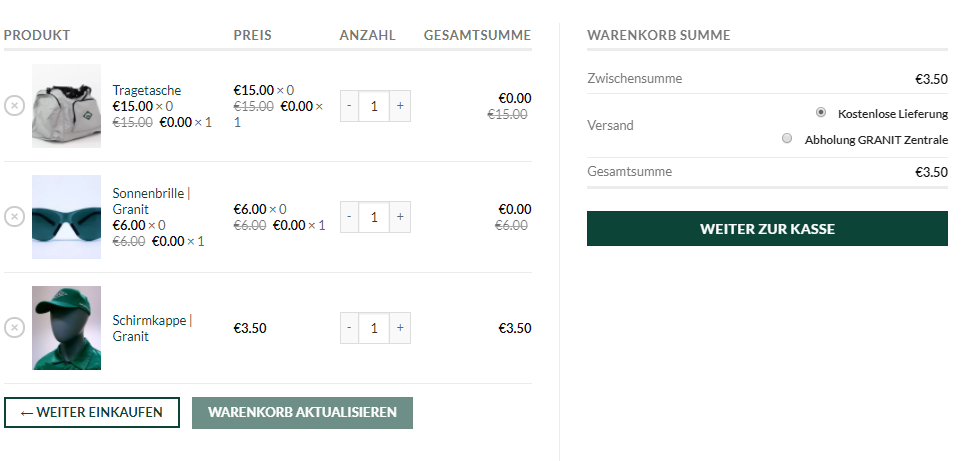Viewport: 964px width, 461px height.
Task: Choose Abholung GRANIT Zentrale pickup option
Action: [x=787, y=138]
